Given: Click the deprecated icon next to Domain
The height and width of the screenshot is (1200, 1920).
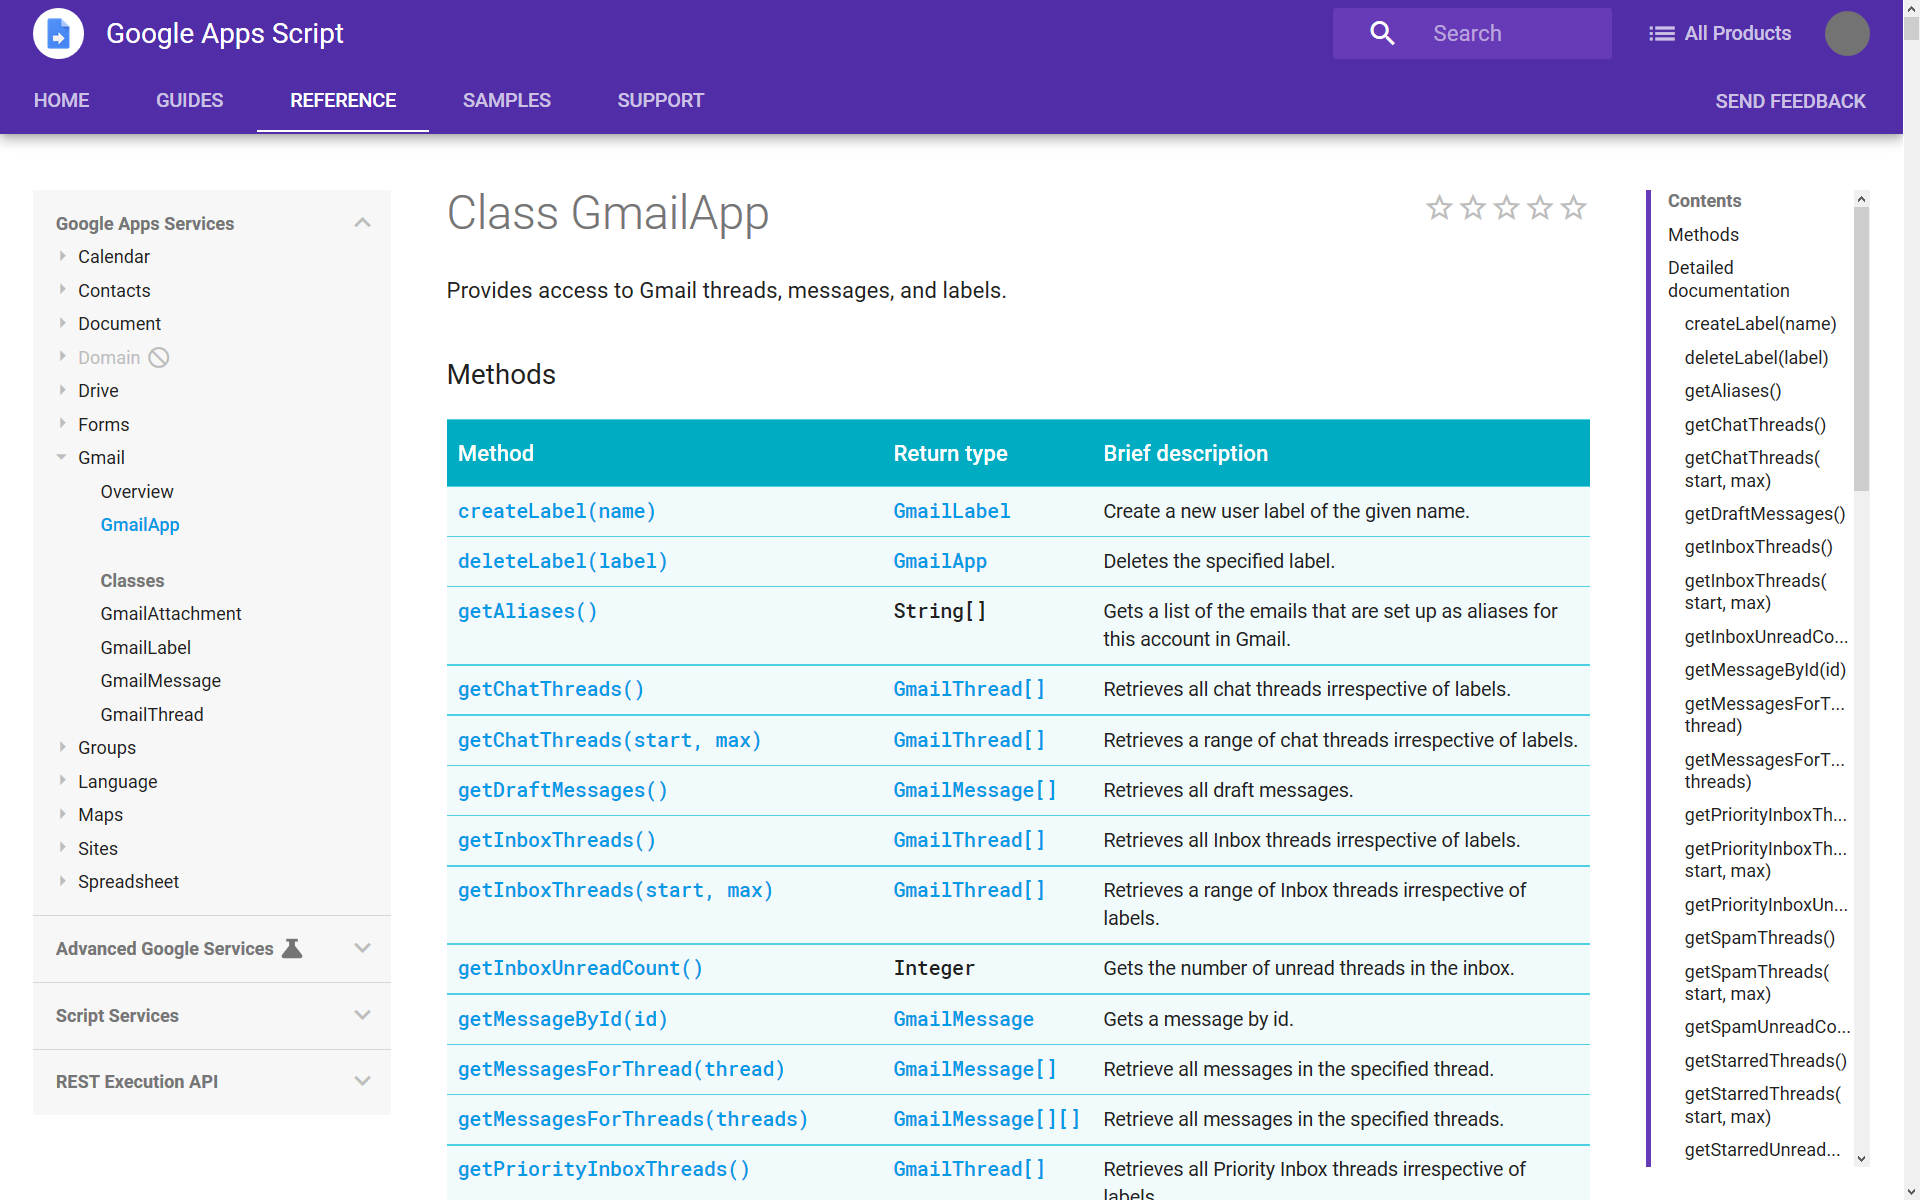Looking at the screenshot, I should pyautogui.click(x=159, y=357).
